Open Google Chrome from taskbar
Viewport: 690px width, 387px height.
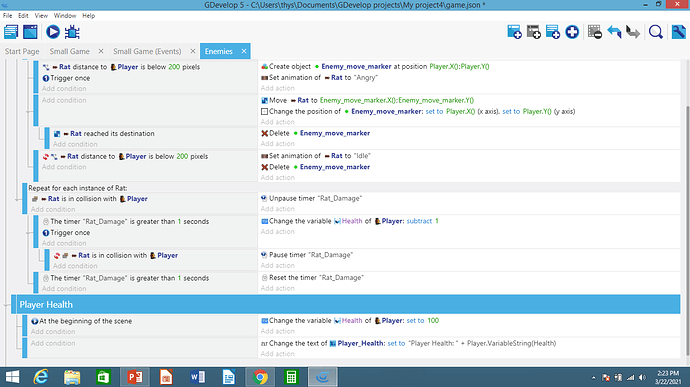261,377
